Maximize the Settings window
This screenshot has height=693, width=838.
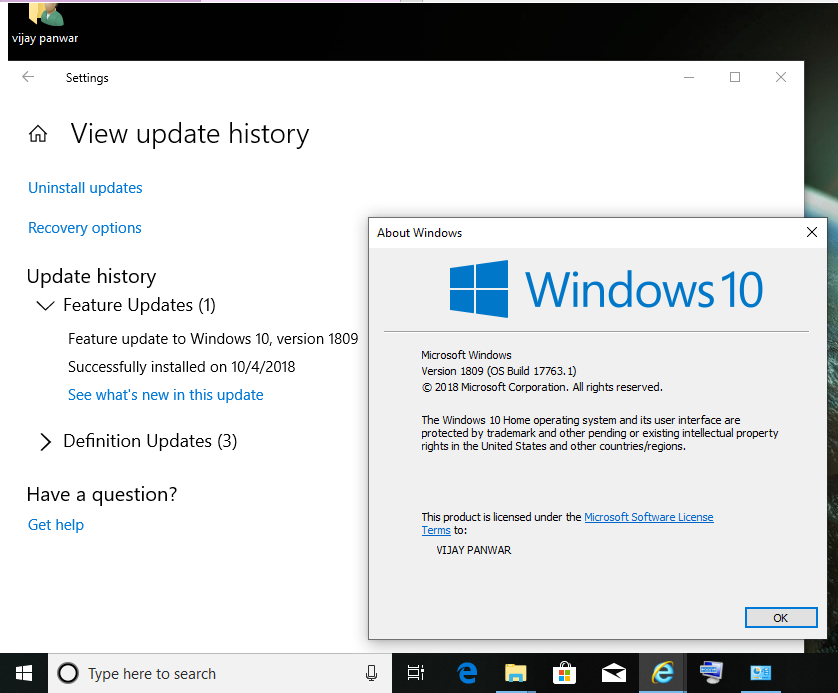tap(735, 77)
